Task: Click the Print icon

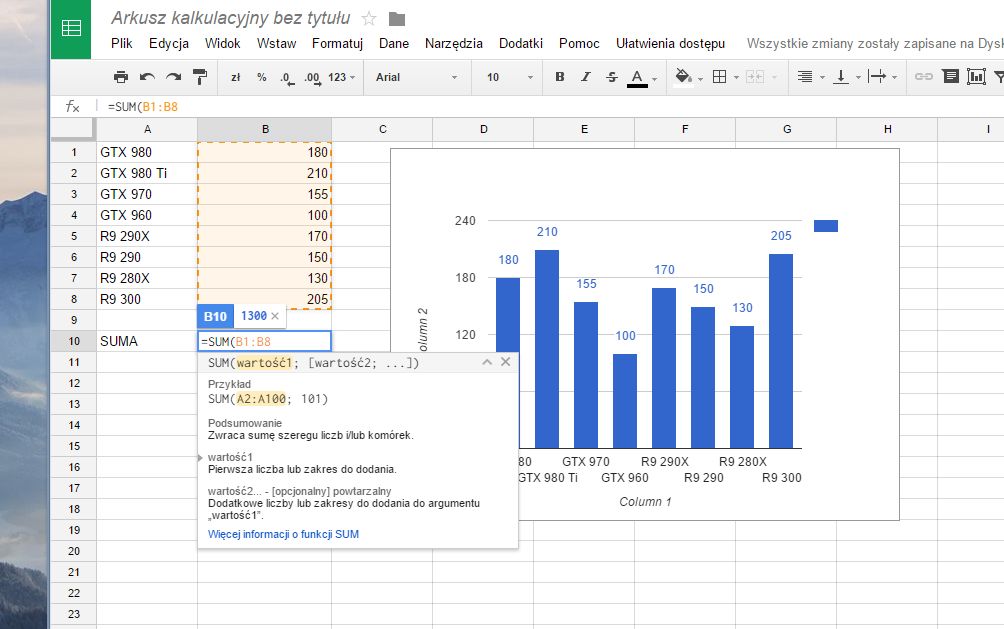Action: click(x=120, y=77)
